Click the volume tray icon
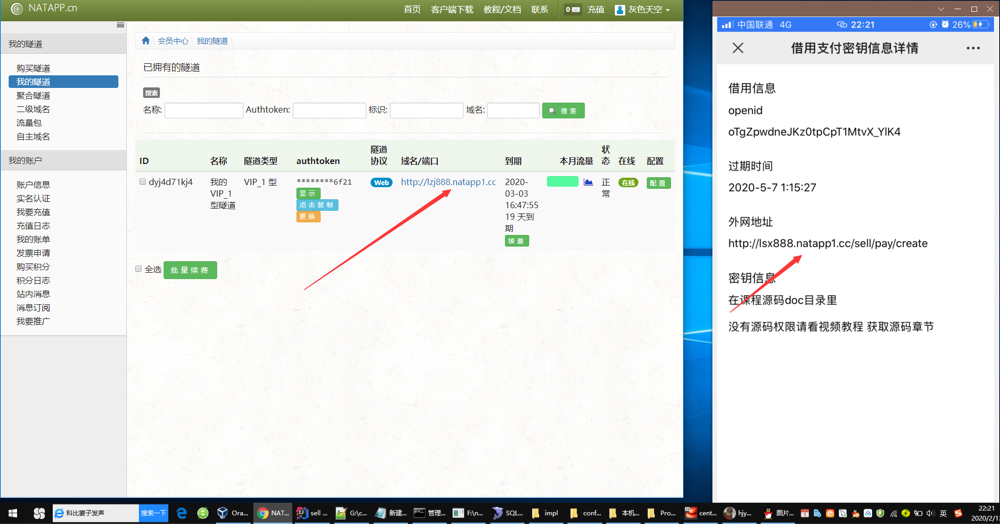1001x524 pixels. [930, 513]
